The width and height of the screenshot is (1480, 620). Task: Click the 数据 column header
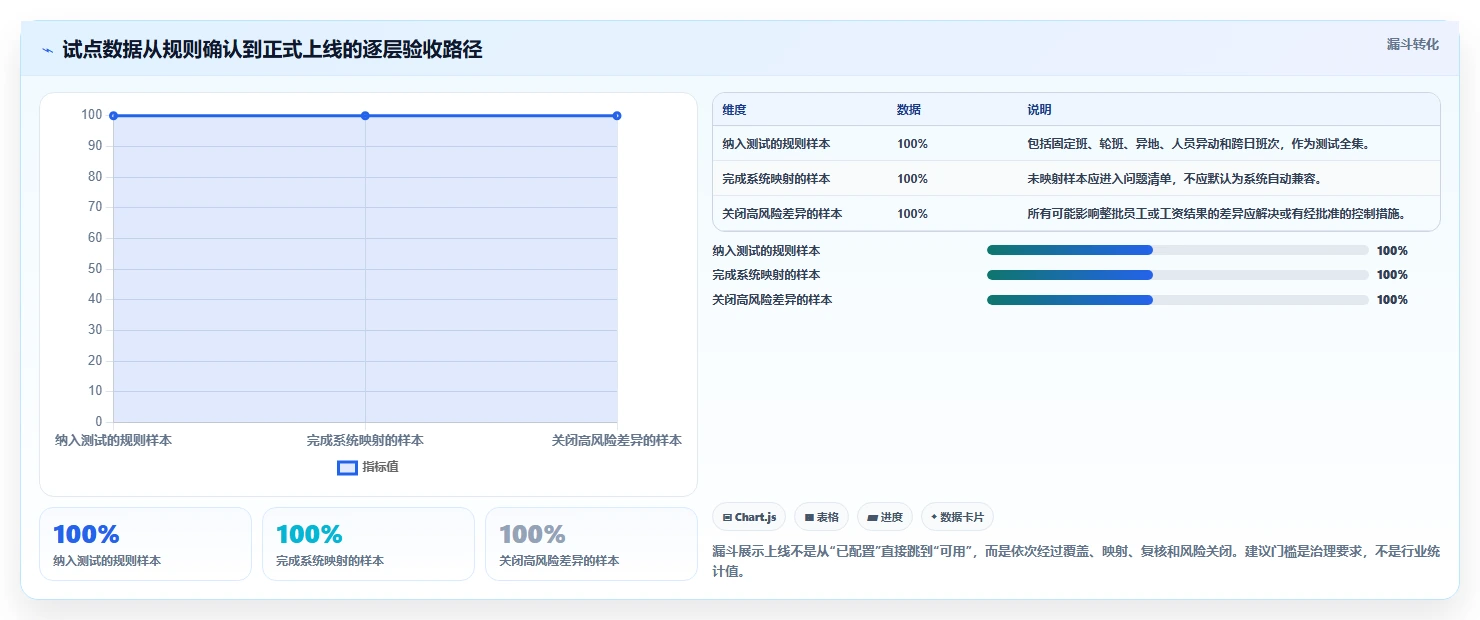[909, 110]
